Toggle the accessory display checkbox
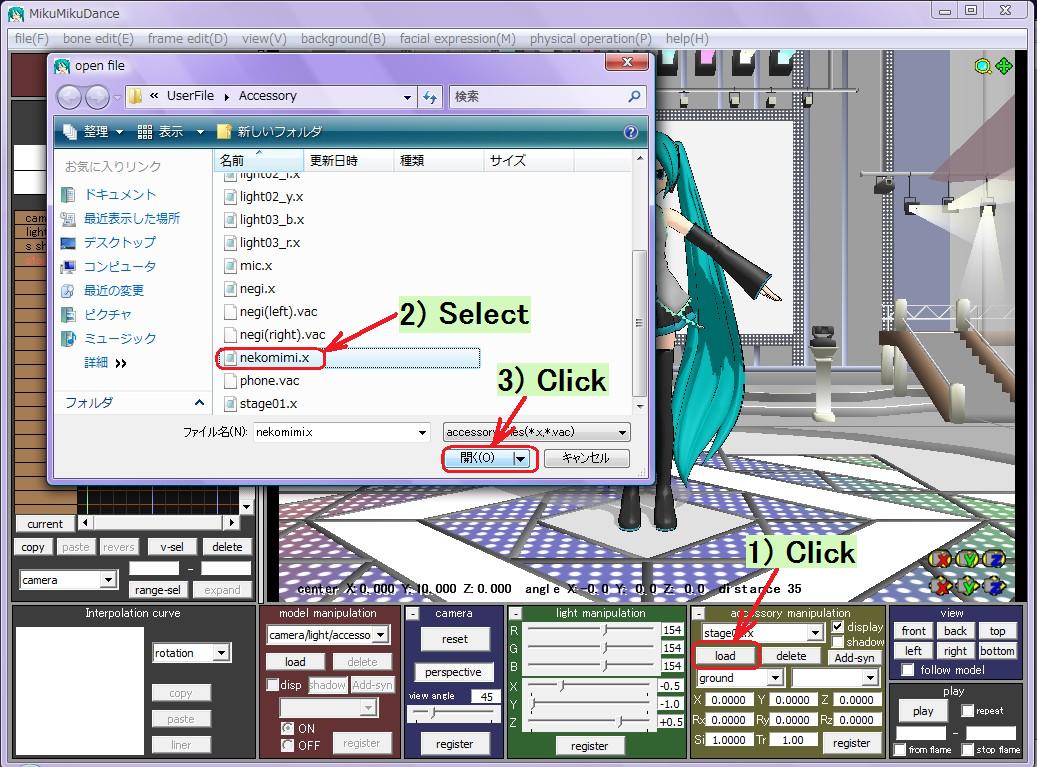The height and width of the screenshot is (767, 1037). [838, 626]
